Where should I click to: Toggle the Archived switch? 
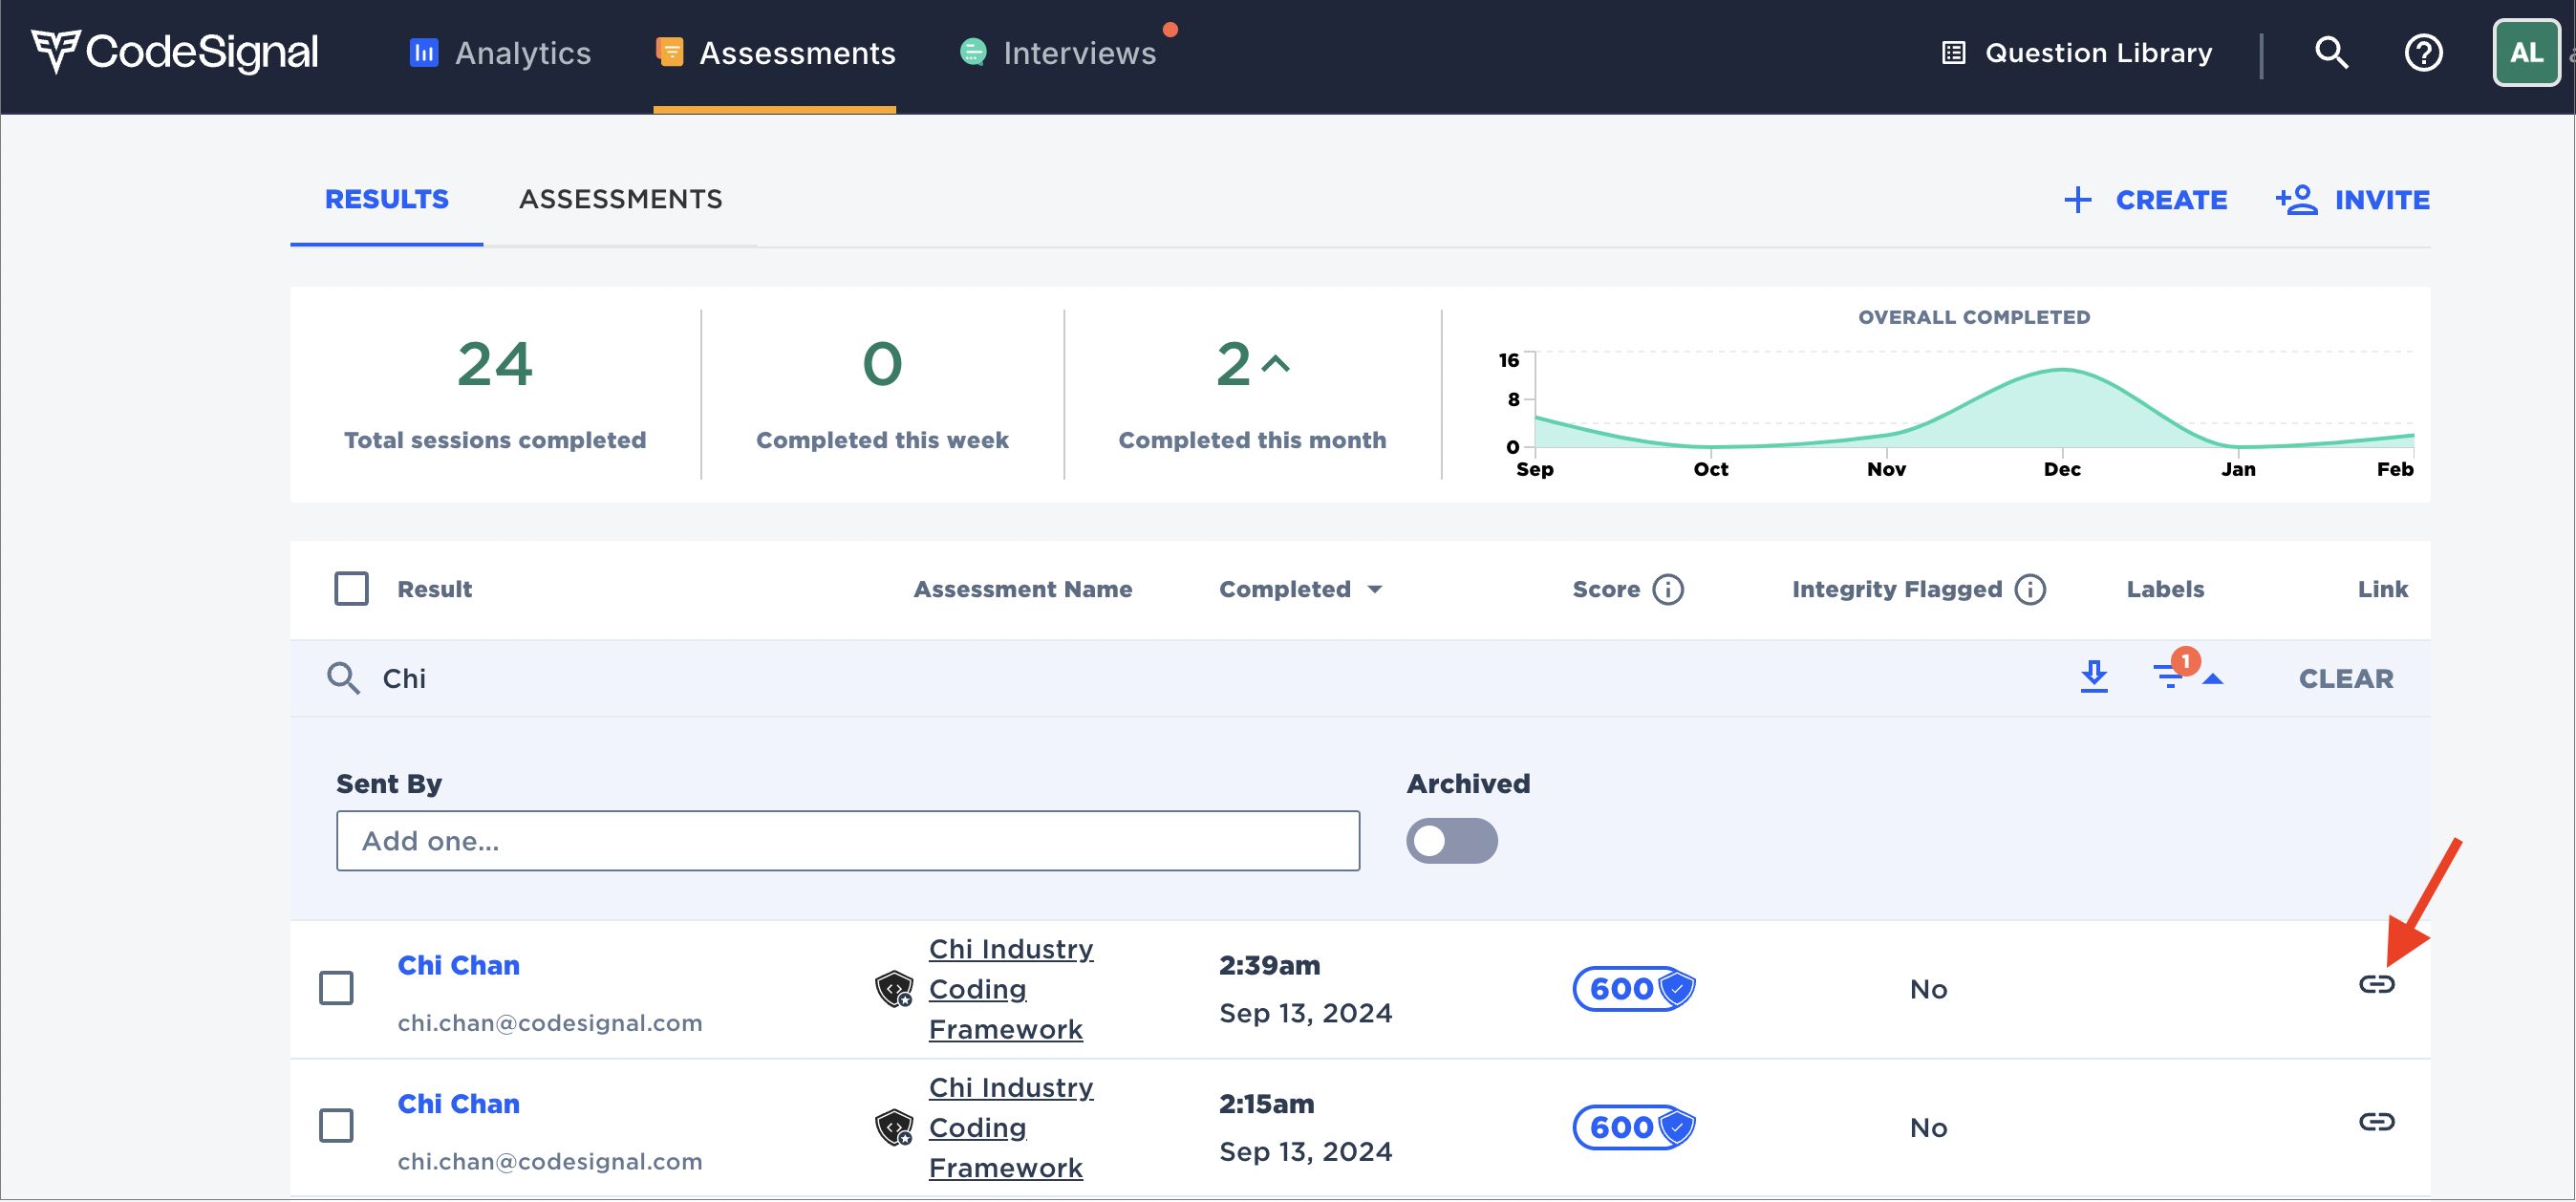[1451, 840]
